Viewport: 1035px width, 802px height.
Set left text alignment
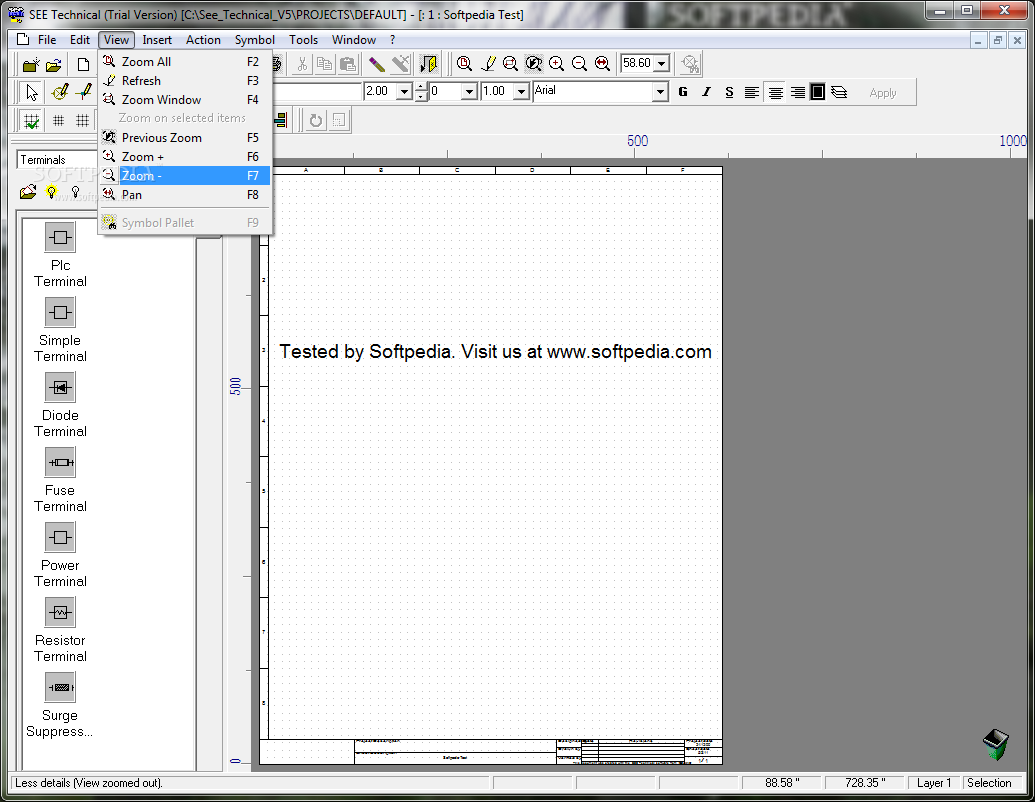click(x=752, y=92)
